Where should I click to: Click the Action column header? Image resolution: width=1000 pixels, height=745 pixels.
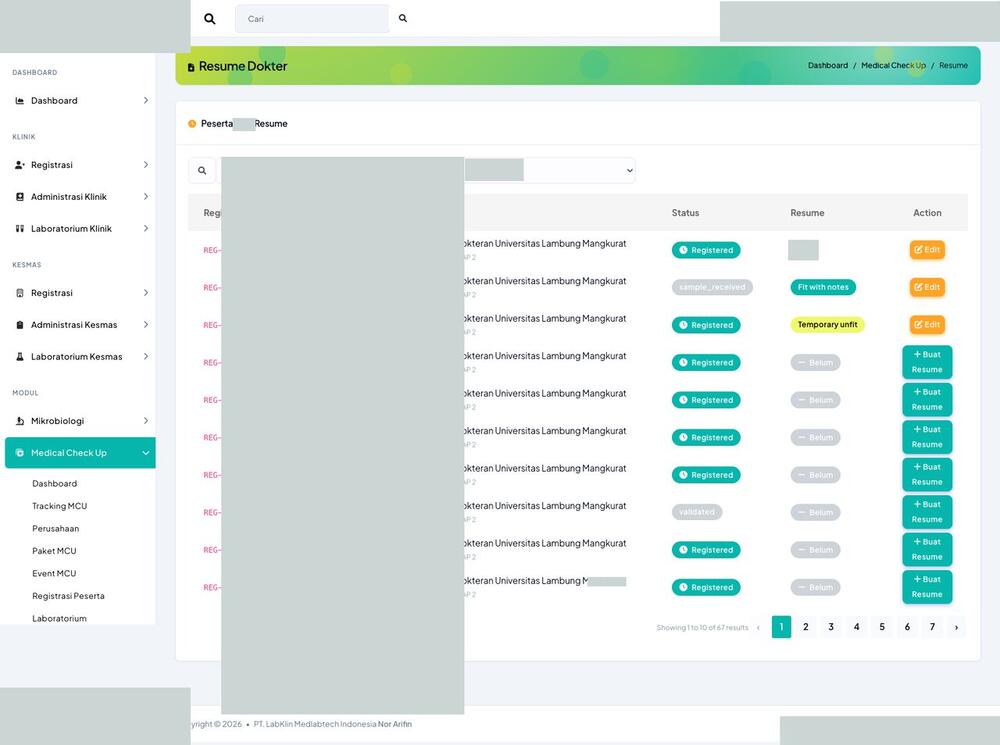click(x=927, y=213)
